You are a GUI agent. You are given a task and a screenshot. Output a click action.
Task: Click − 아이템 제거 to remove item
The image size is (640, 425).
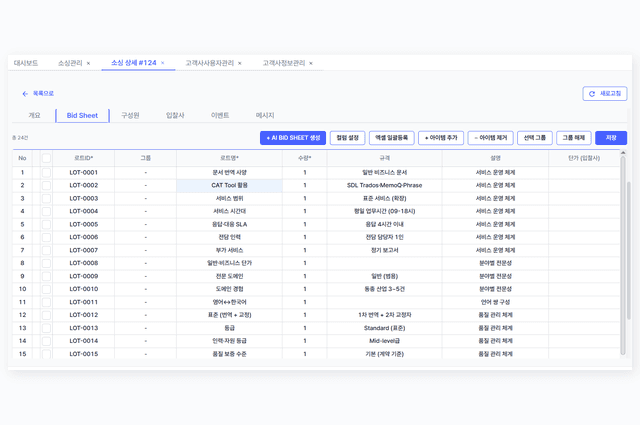click(491, 138)
